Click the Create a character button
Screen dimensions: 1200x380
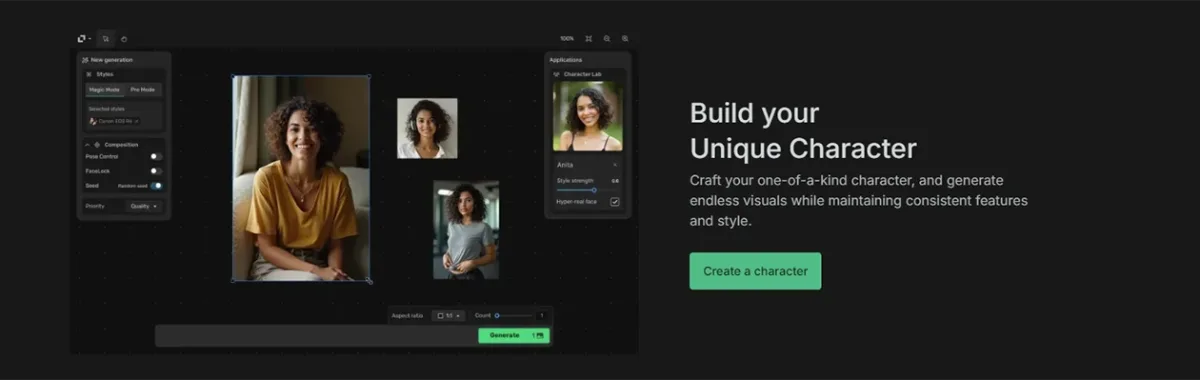pos(755,271)
